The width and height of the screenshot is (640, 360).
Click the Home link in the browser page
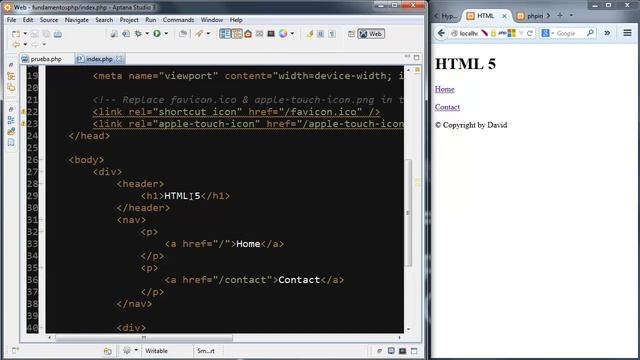pyautogui.click(x=444, y=89)
